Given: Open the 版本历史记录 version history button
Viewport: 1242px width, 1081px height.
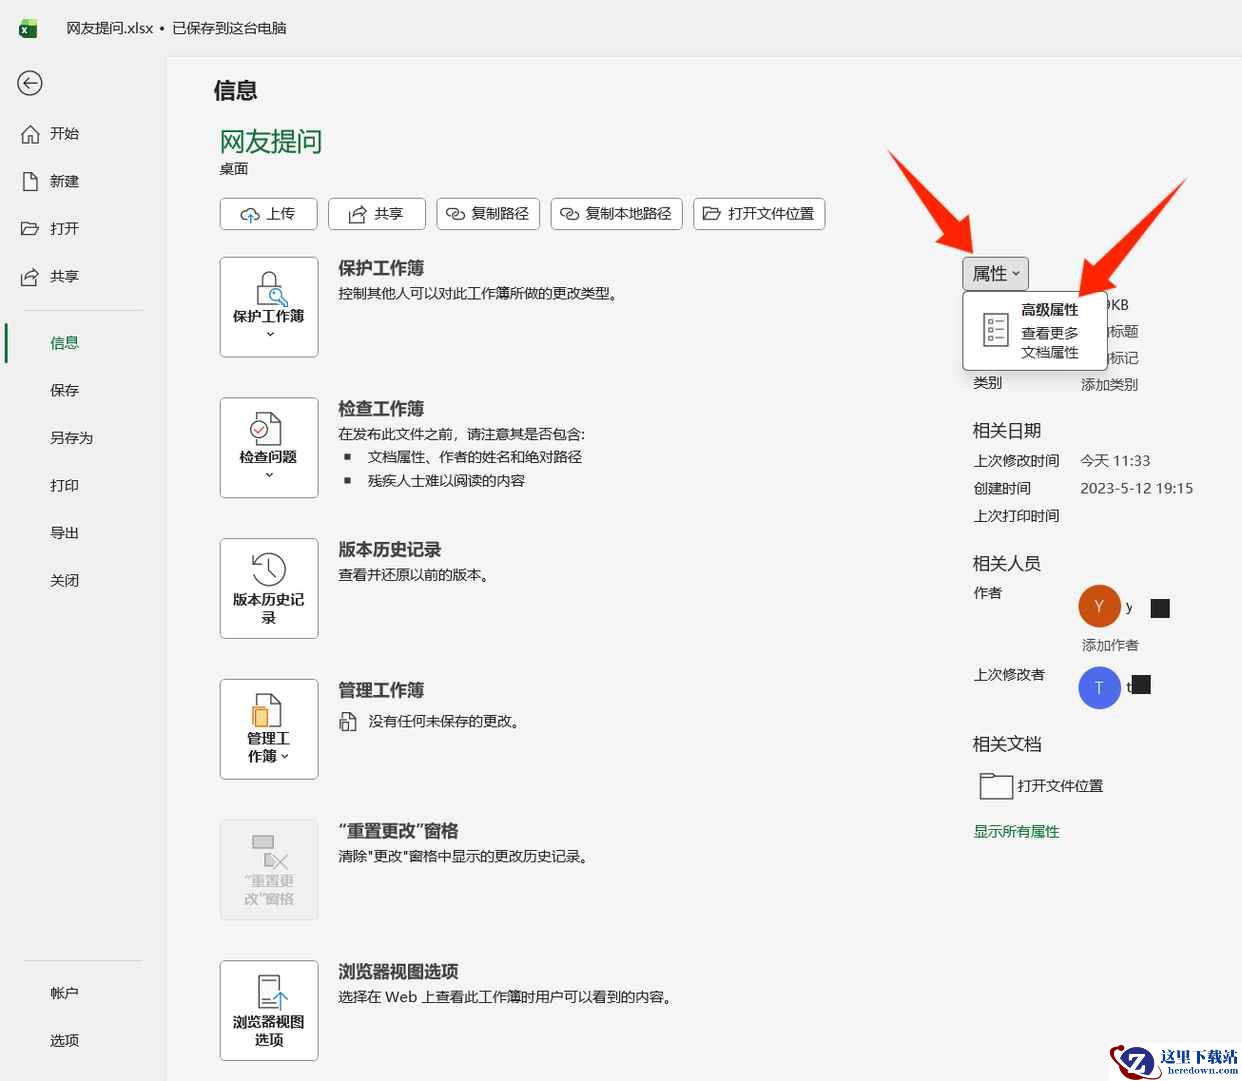Looking at the screenshot, I should click(269, 588).
